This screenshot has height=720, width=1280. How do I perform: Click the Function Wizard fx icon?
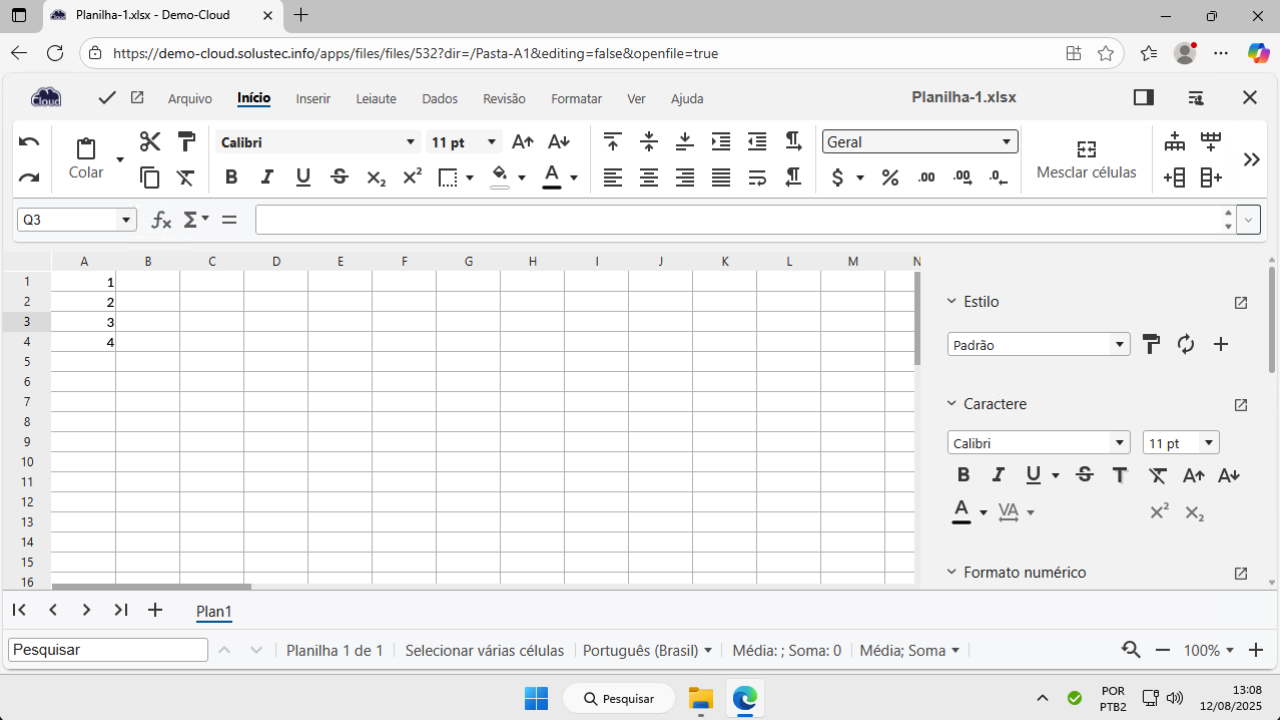point(161,220)
